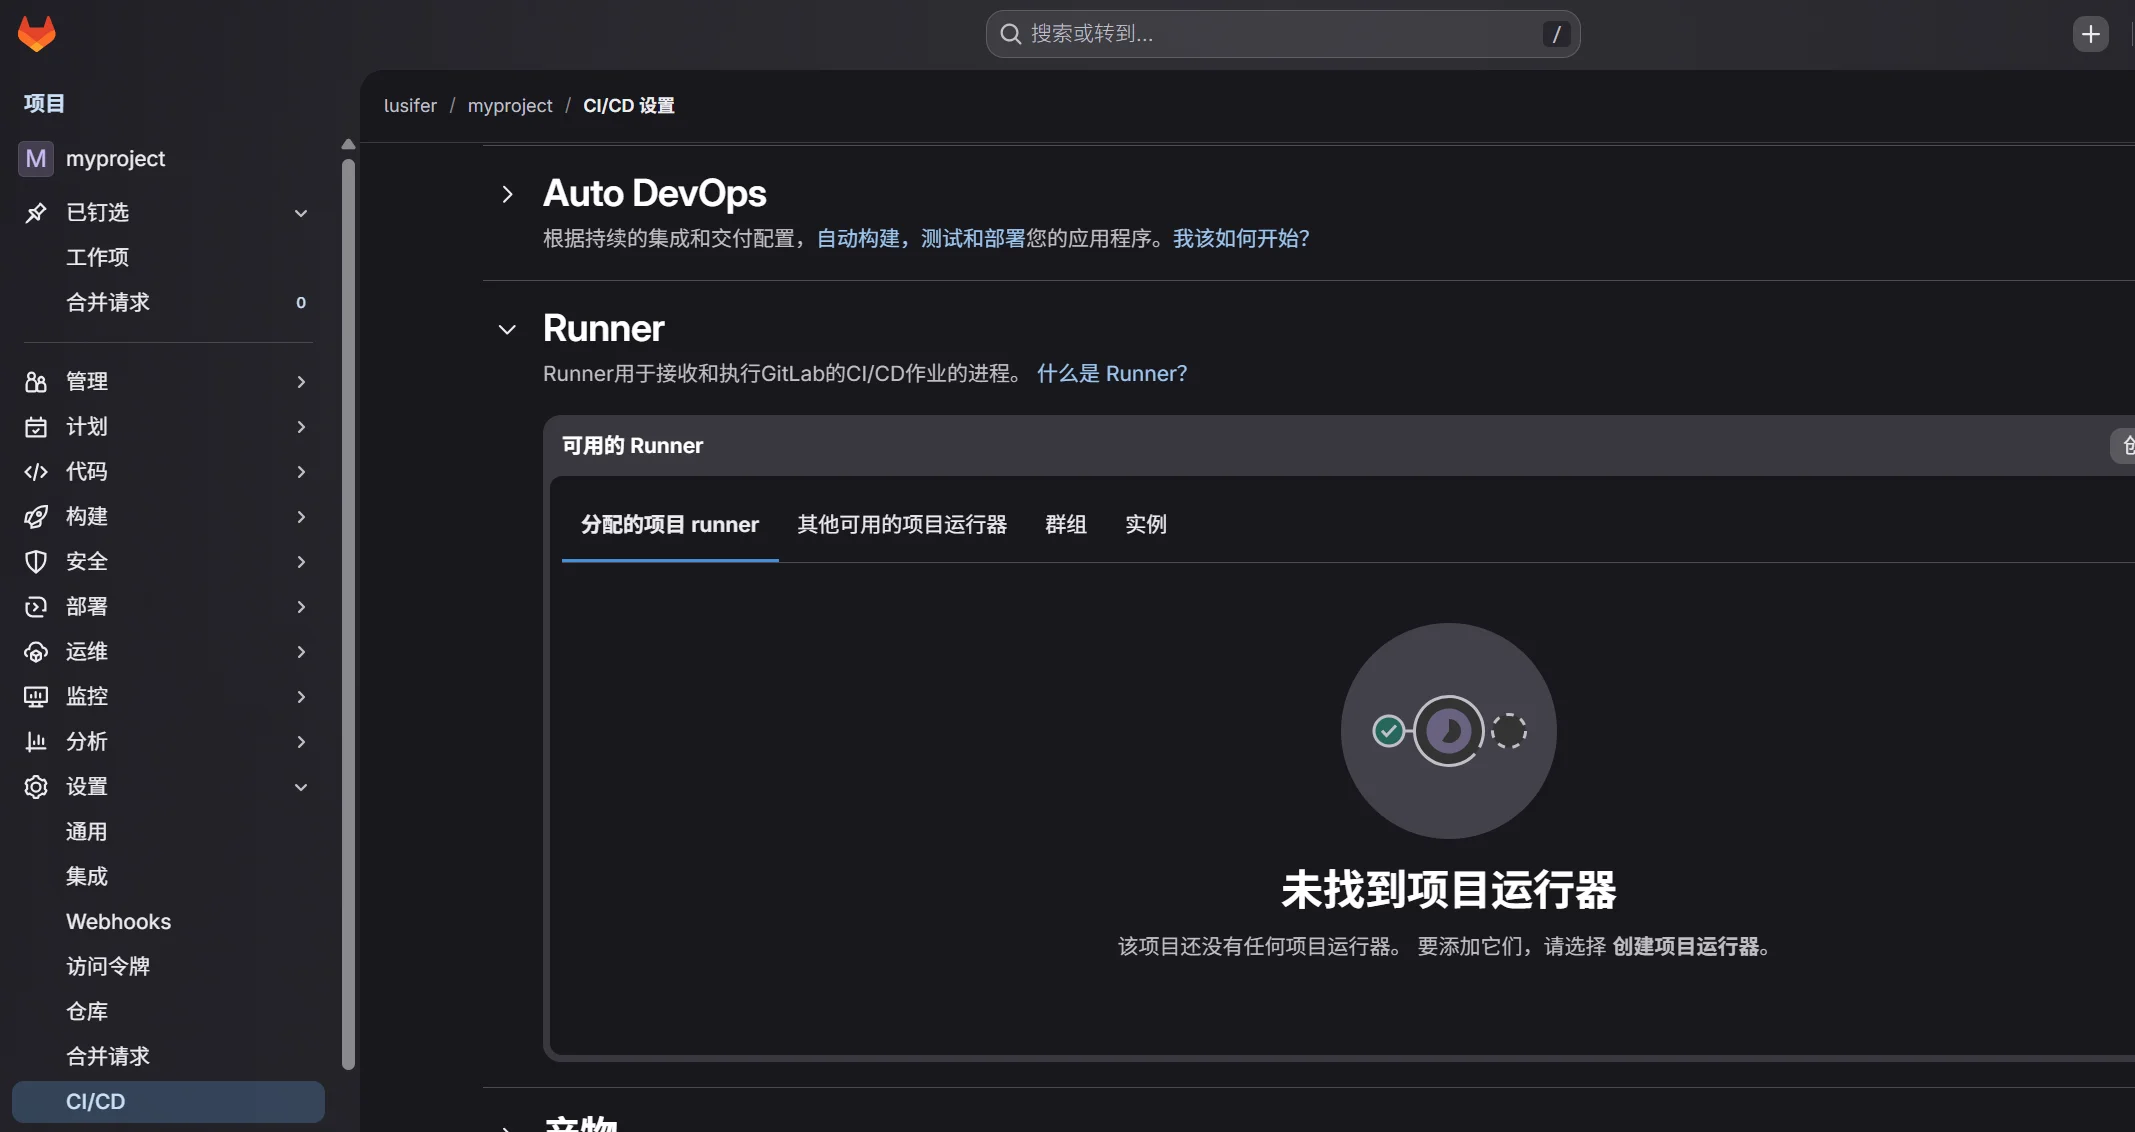The image size is (2135, 1132).
Task: Click the 安全 shield icon
Action: (x=36, y=561)
